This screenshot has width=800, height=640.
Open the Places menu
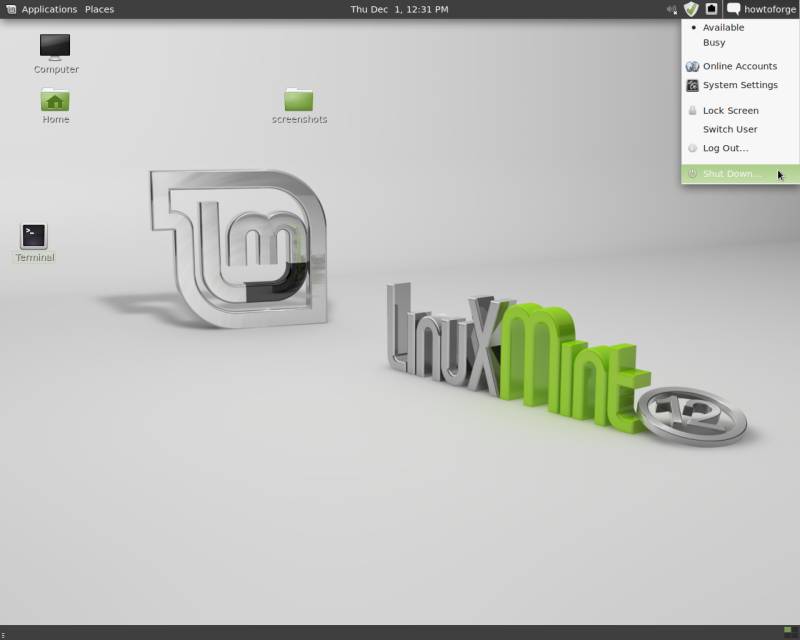[x=99, y=9]
